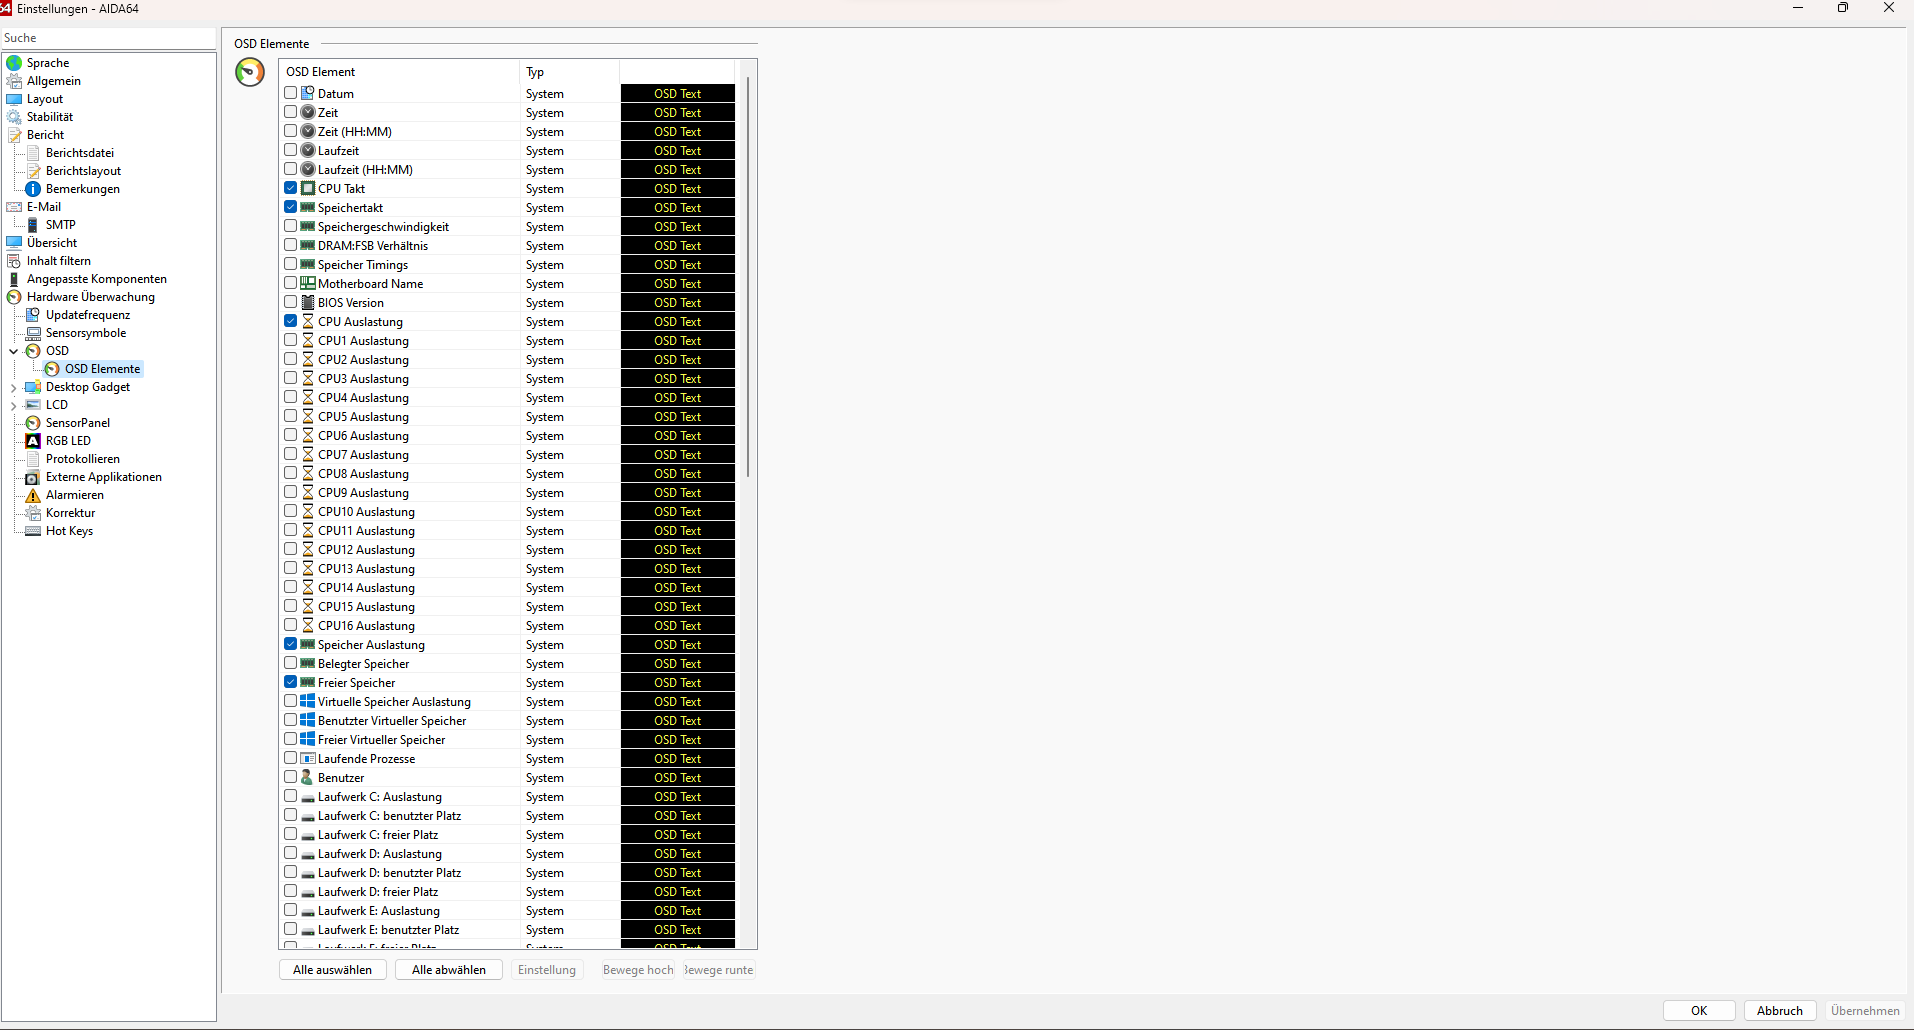The width and height of the screenshot is (1914, 1030).
Task: Click the Updatefrequenz icon
Action: [x=33, y=315]
